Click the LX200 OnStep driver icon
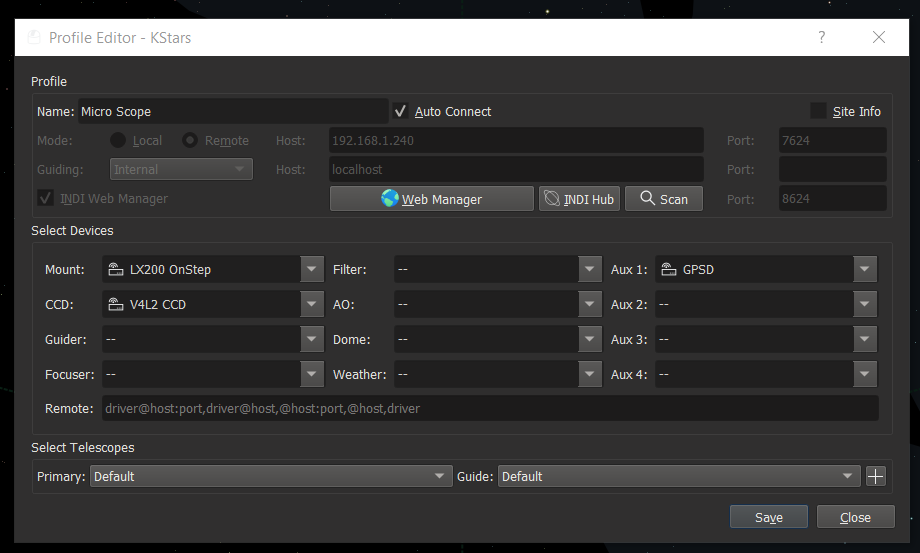Image resolution: width=920 pixels, height=553 pixels. (116, 270)
